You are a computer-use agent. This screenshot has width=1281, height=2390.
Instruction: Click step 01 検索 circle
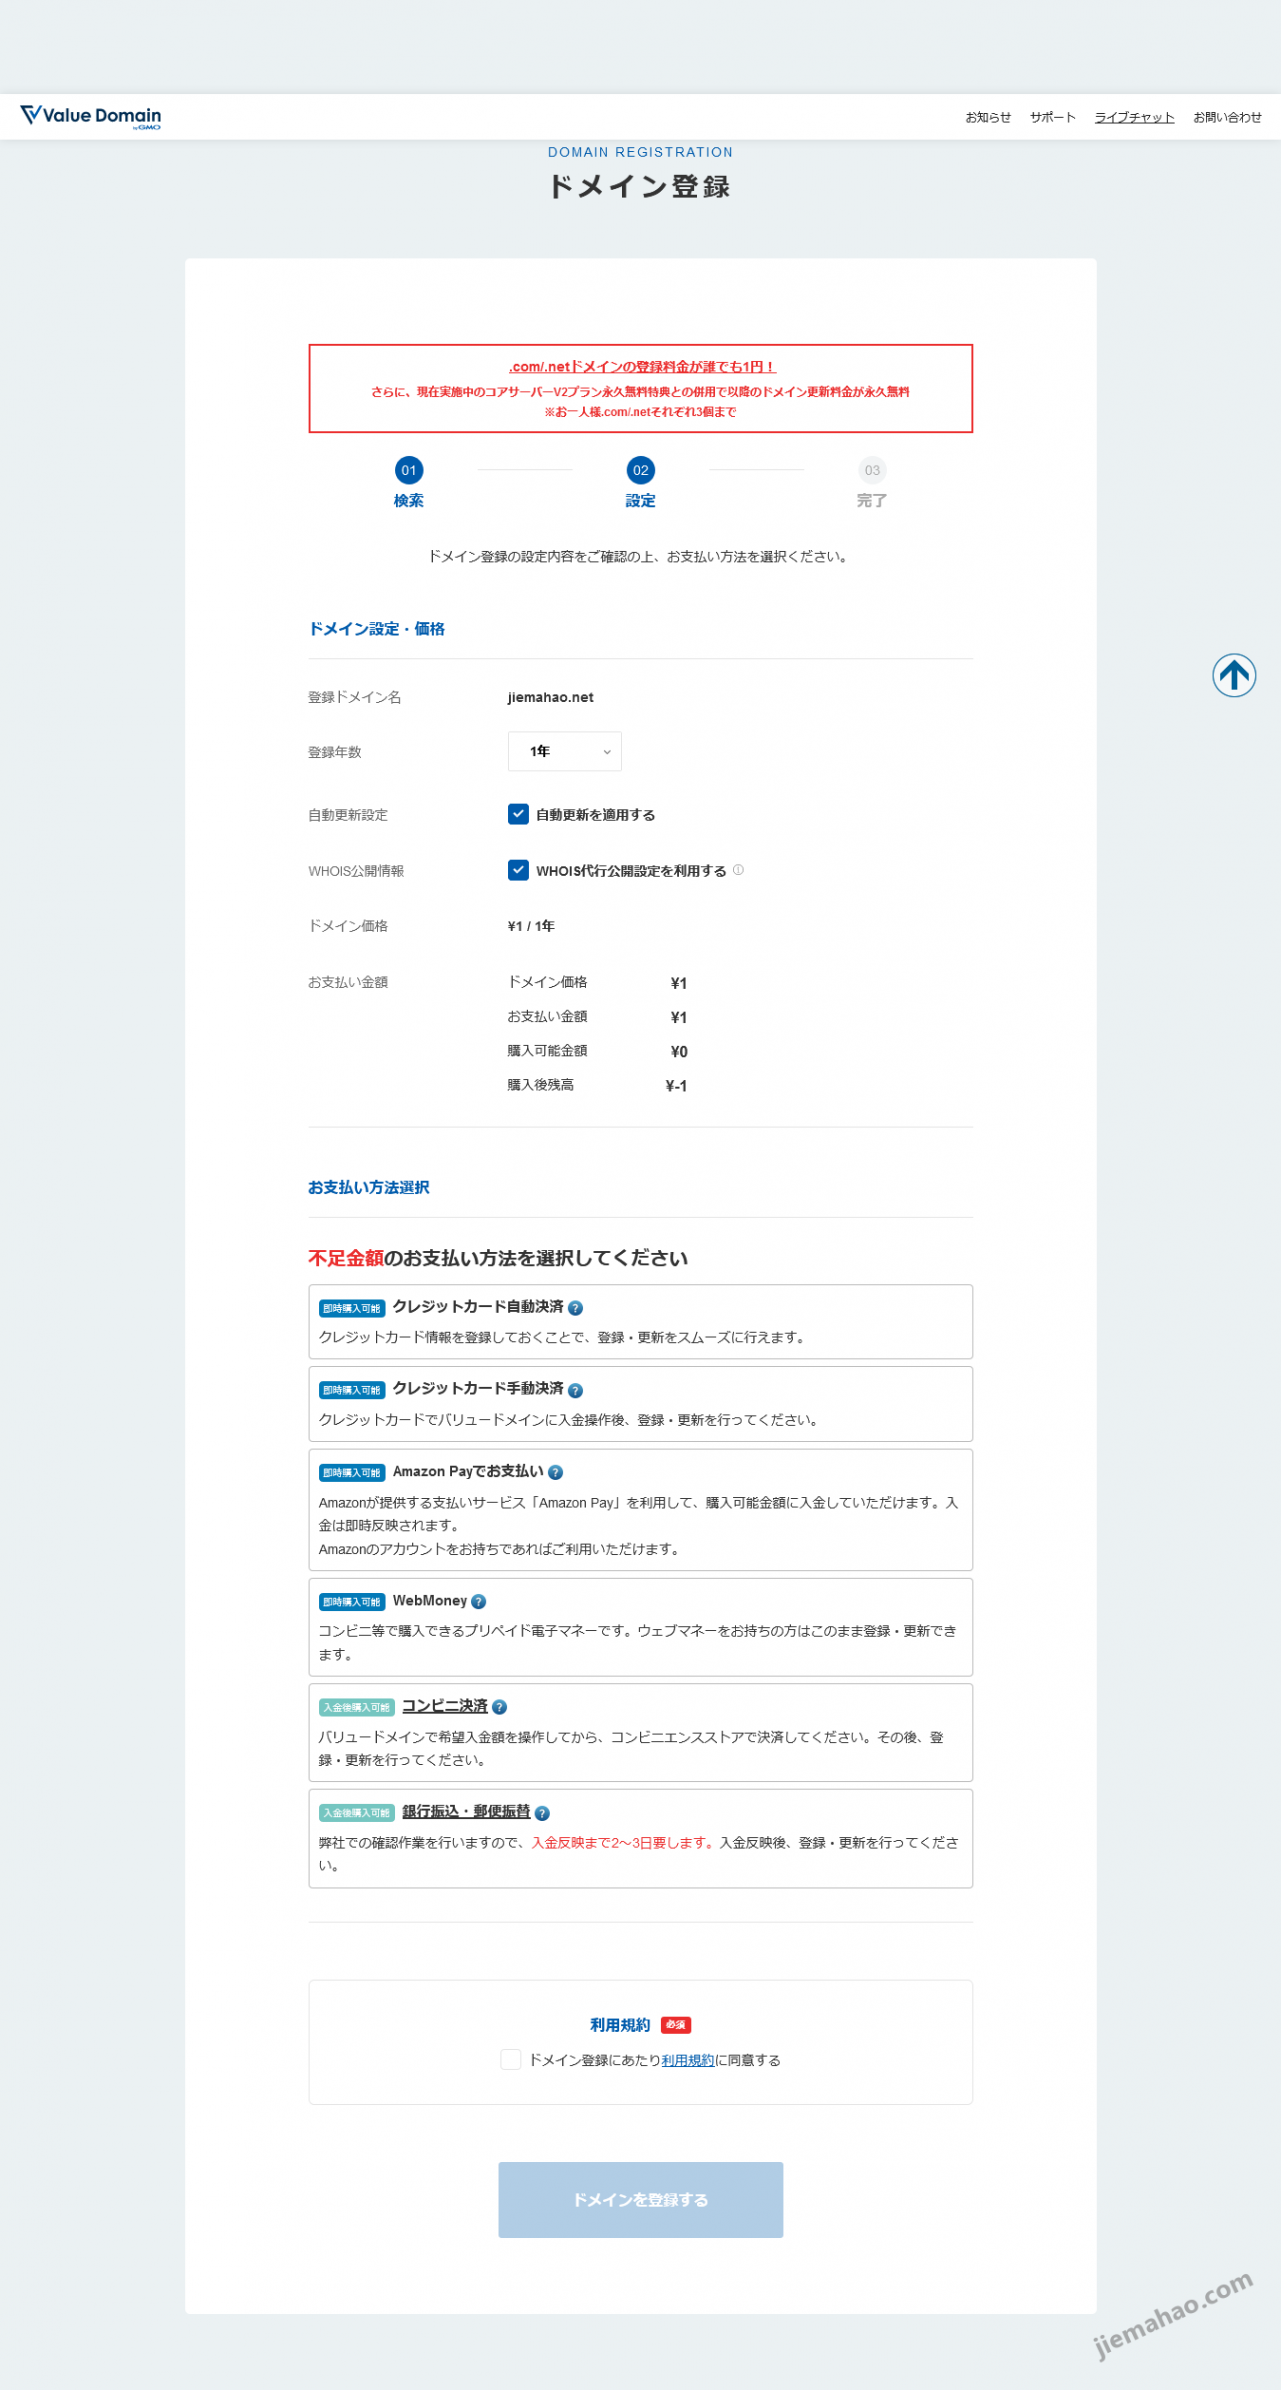pyautogui.click(x=409, y=470)
